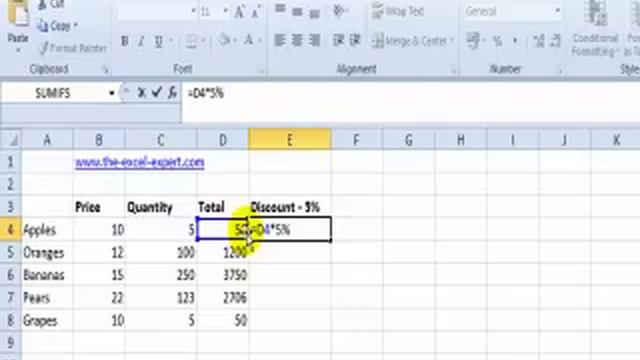The image size is (640, 360).
Task: Click the Quantity header cell
Action: 161,207
